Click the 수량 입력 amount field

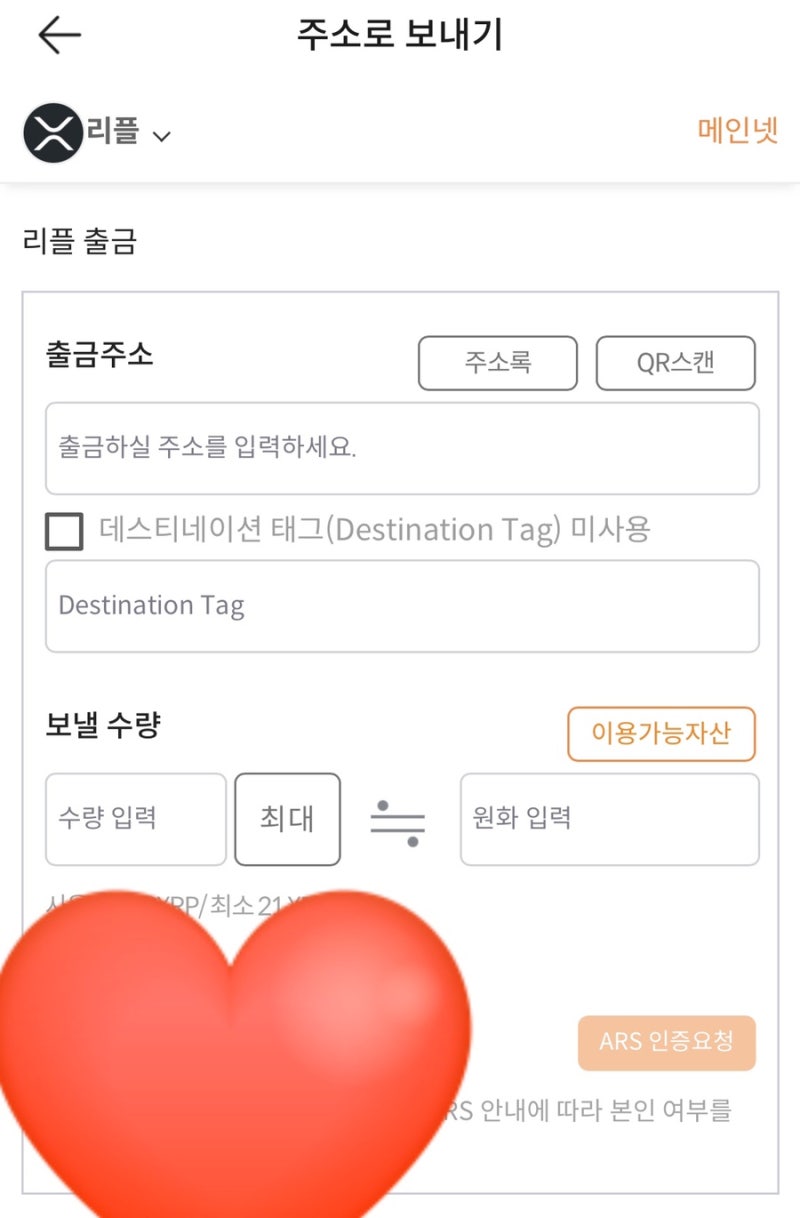click(135, 818)
